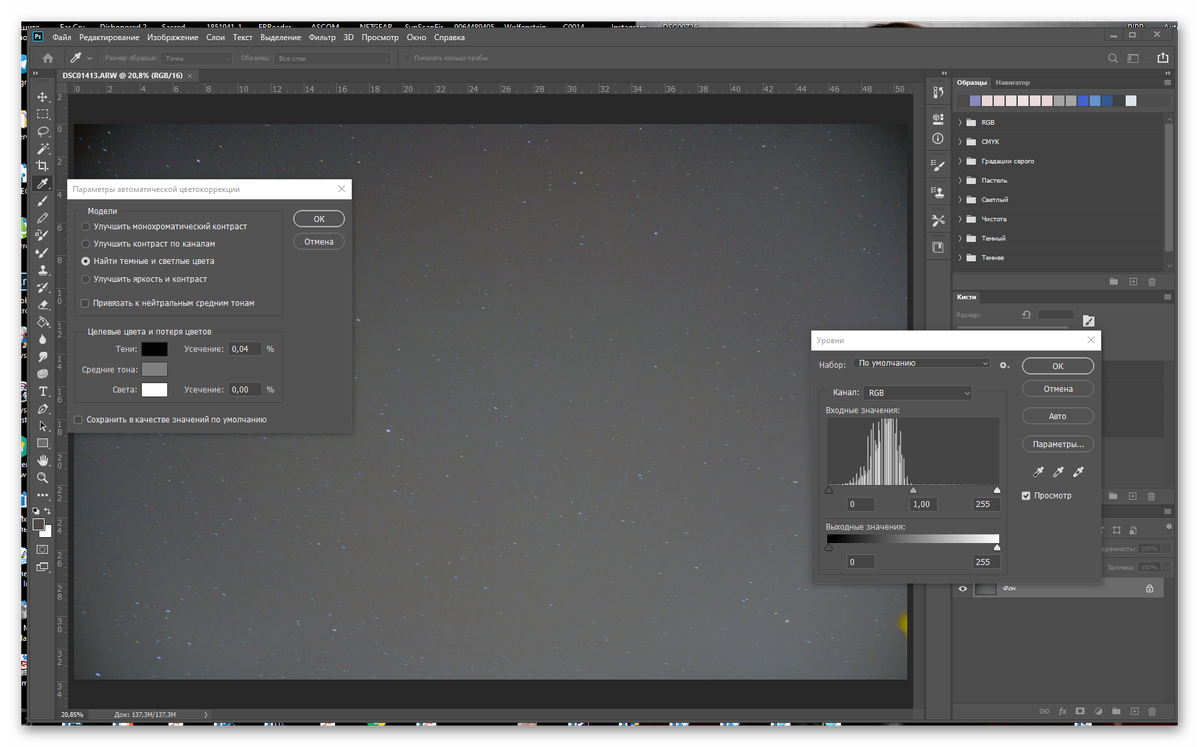Click the black point eyedropper in Уровни
1199x747 pixels.
(1038, 472)
